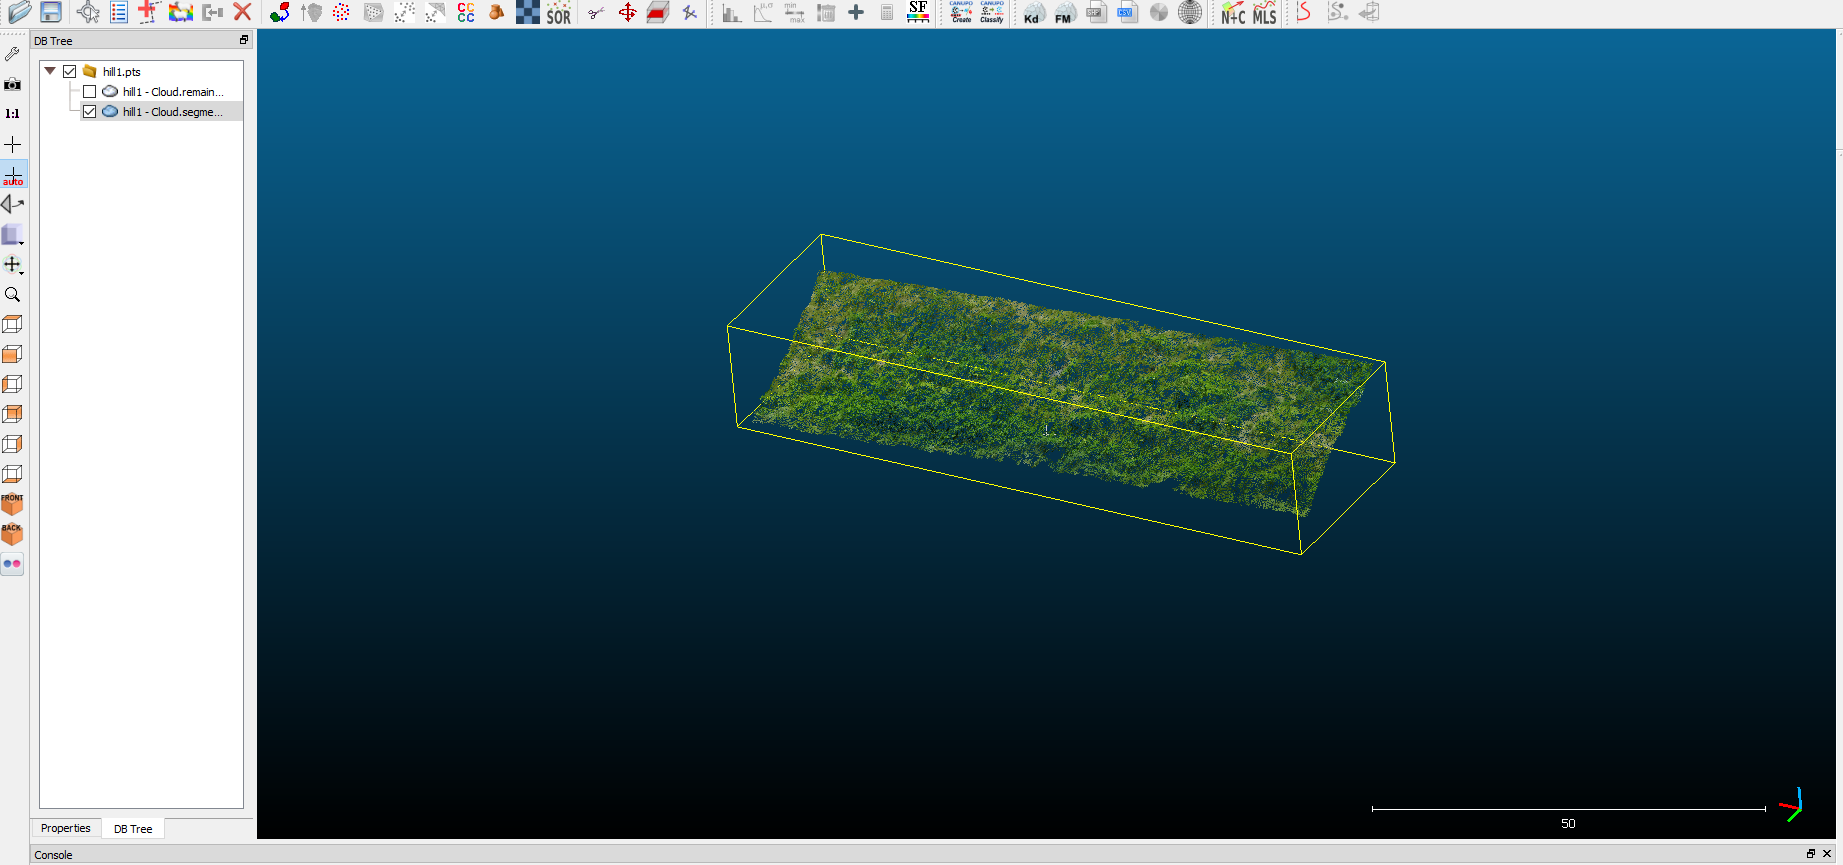Toggle the hill1.pts folder checkbox
1843x865 pixels.
click(70, 71)
